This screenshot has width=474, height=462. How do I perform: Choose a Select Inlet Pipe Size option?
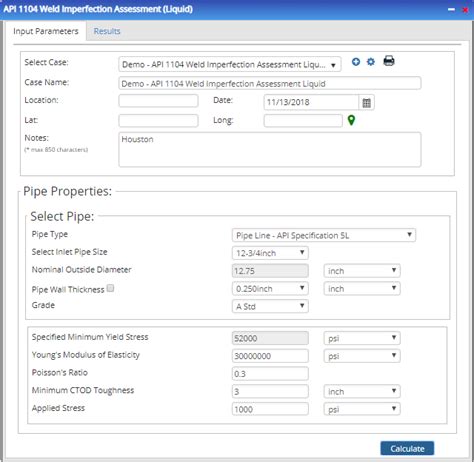(x=270, y=253)
